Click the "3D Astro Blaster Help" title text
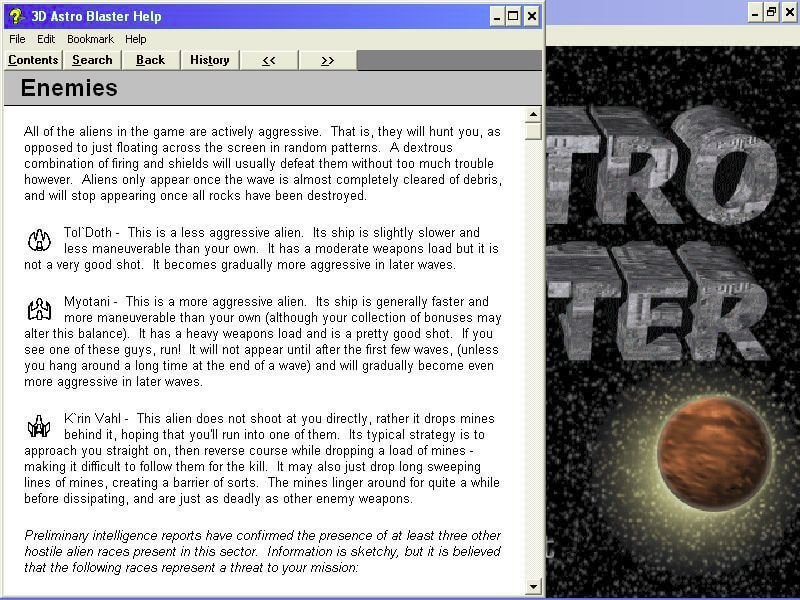 coord(96,16)
